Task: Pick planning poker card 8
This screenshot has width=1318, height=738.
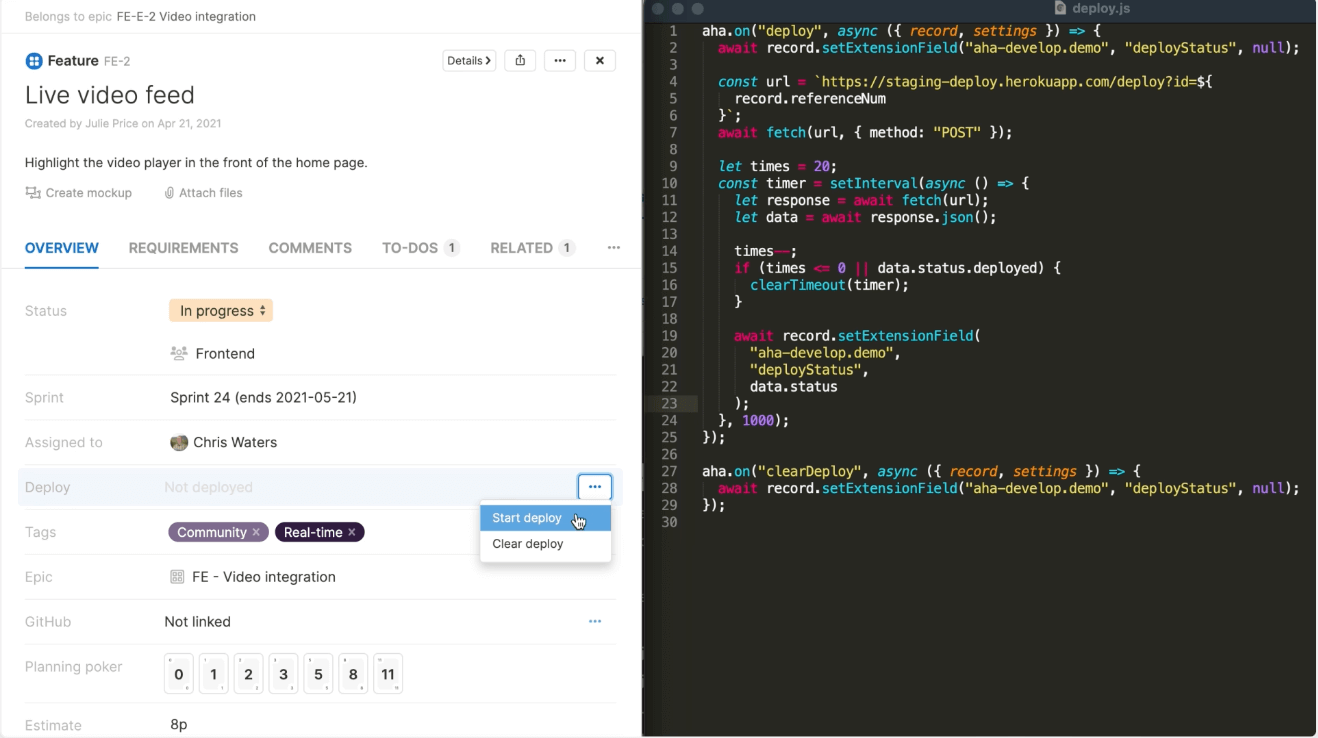Action: click(x=354, y=674)
